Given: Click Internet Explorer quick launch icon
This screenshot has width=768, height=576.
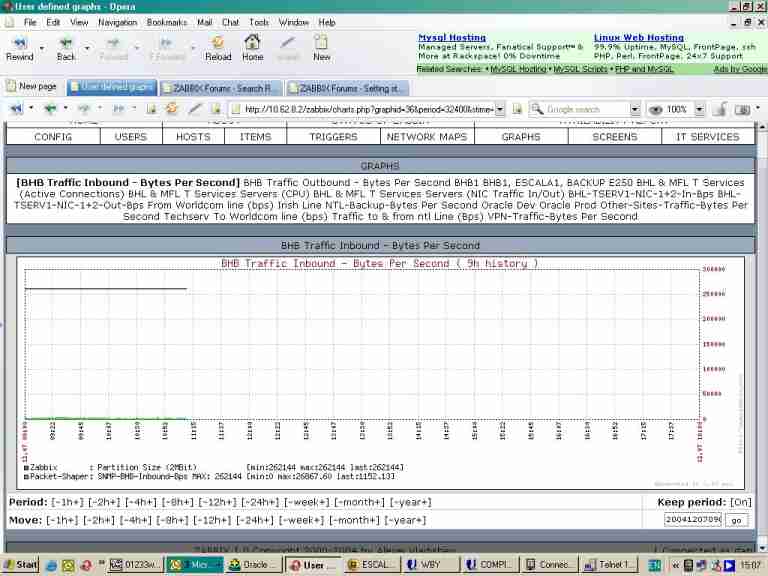Looking at the screenshot, I should point(51,565).
